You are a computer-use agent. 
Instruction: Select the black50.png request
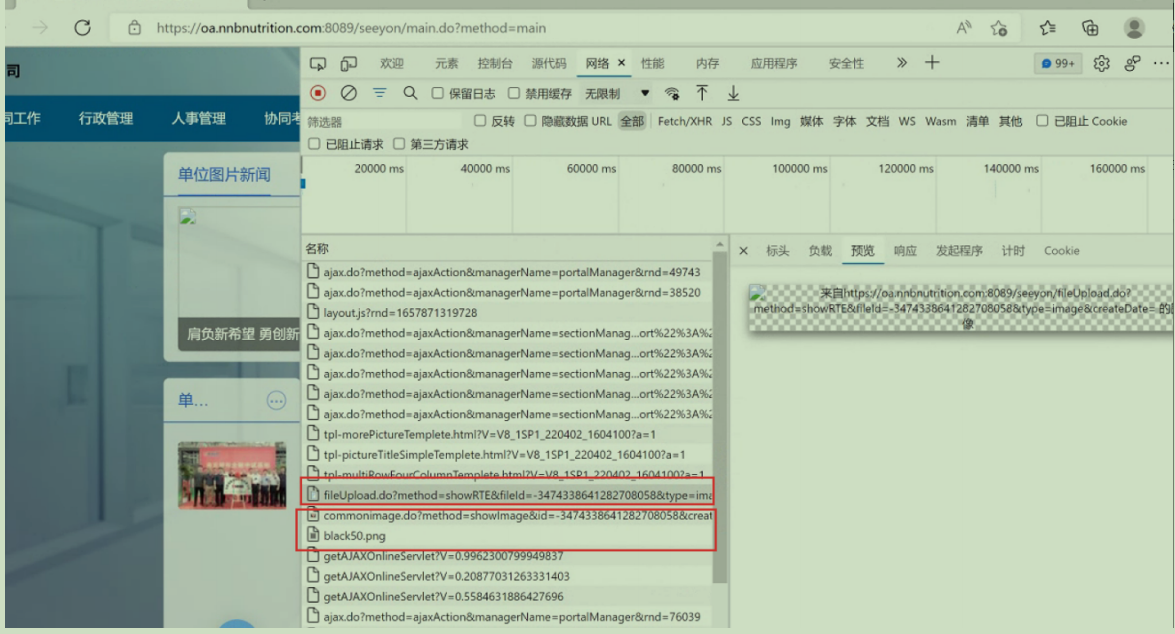click(x=354, y=536)
